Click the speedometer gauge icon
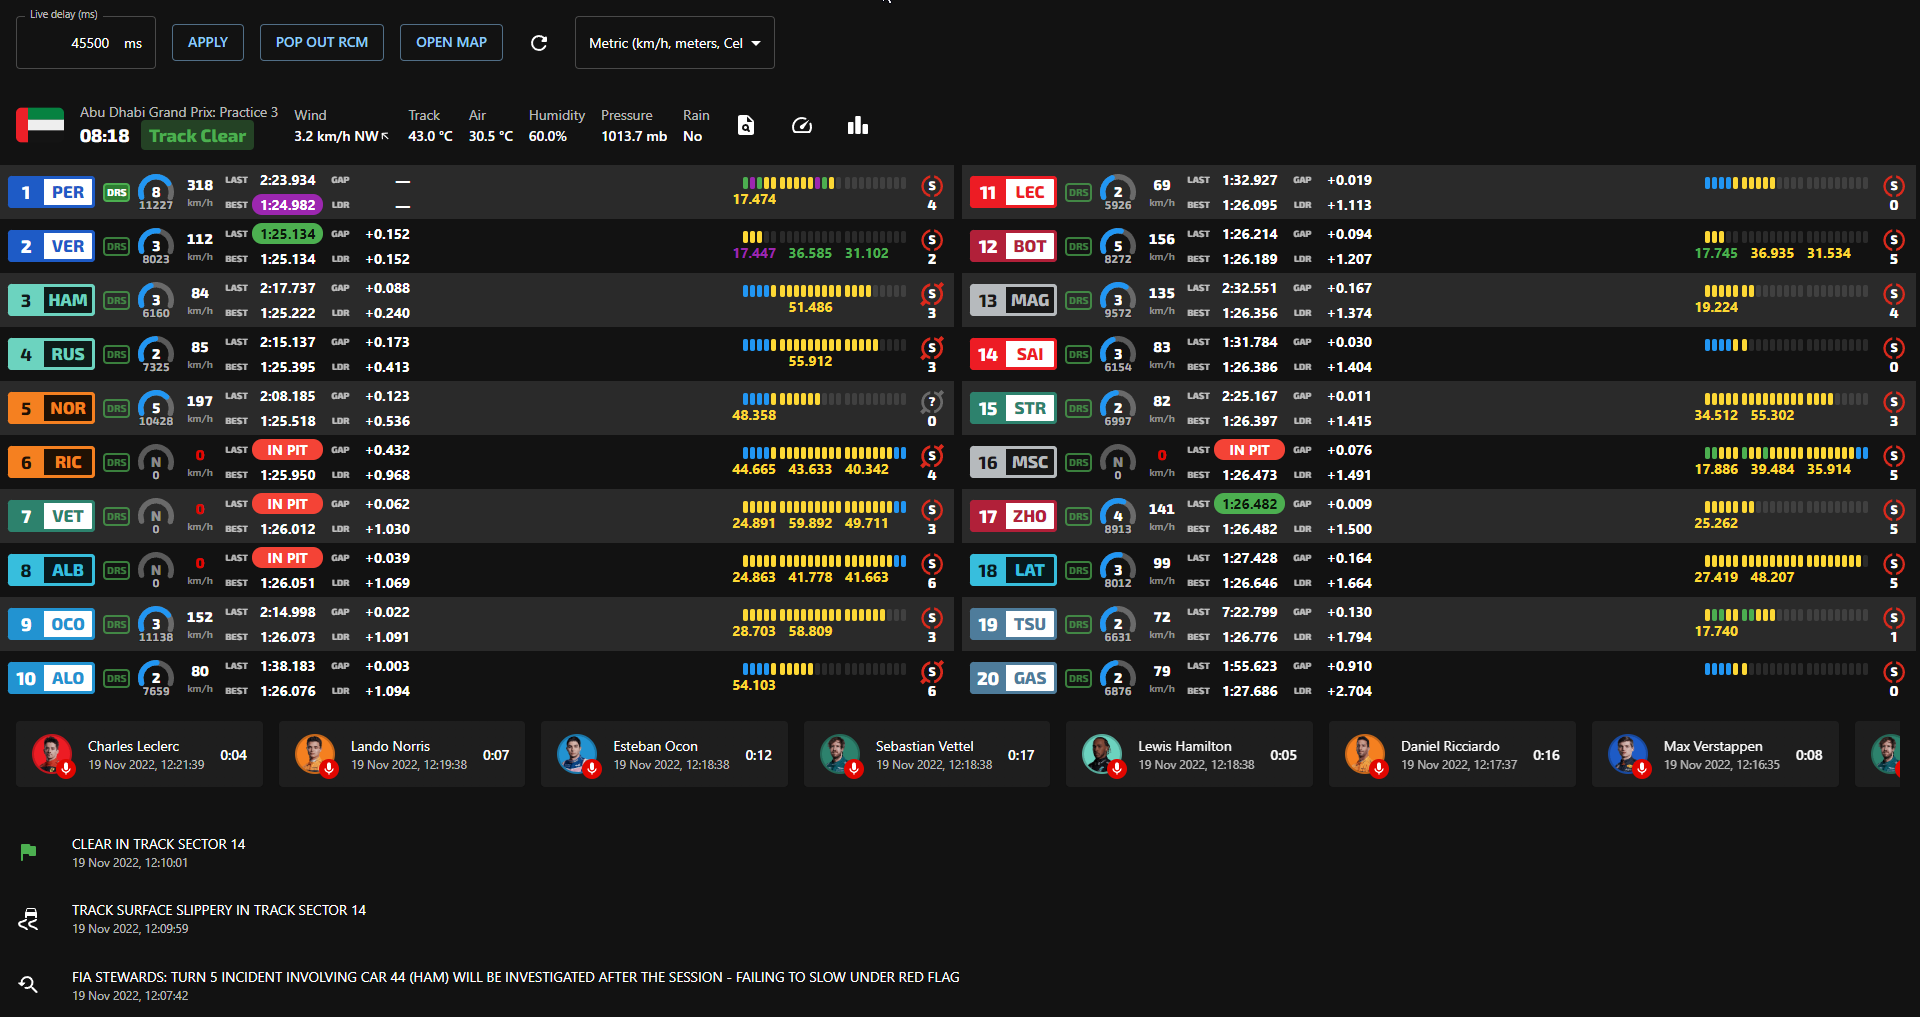 802,125
